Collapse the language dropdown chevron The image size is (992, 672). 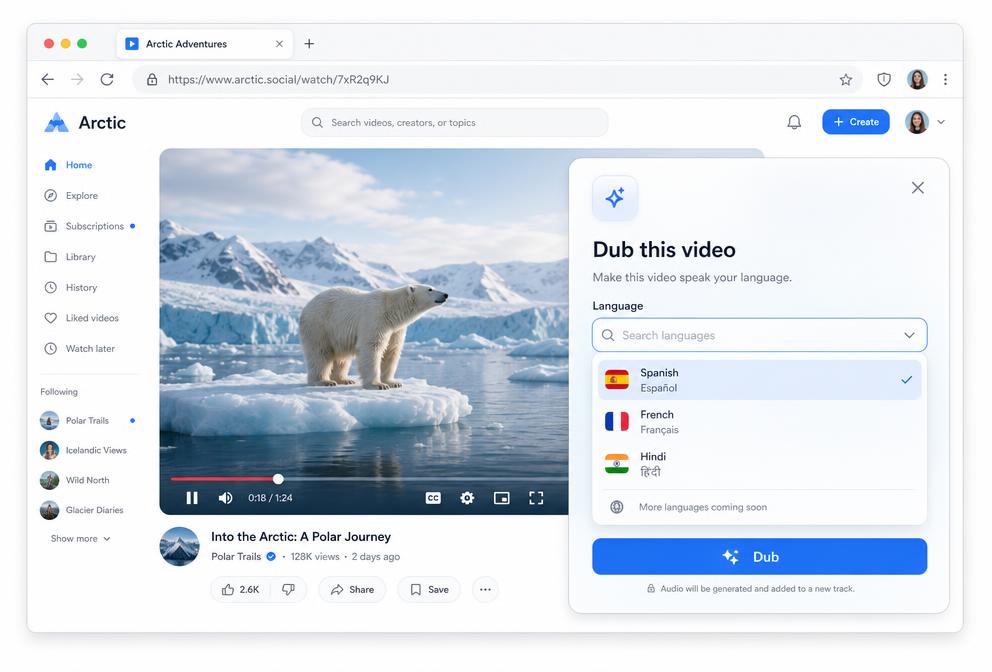coord(909,335)
